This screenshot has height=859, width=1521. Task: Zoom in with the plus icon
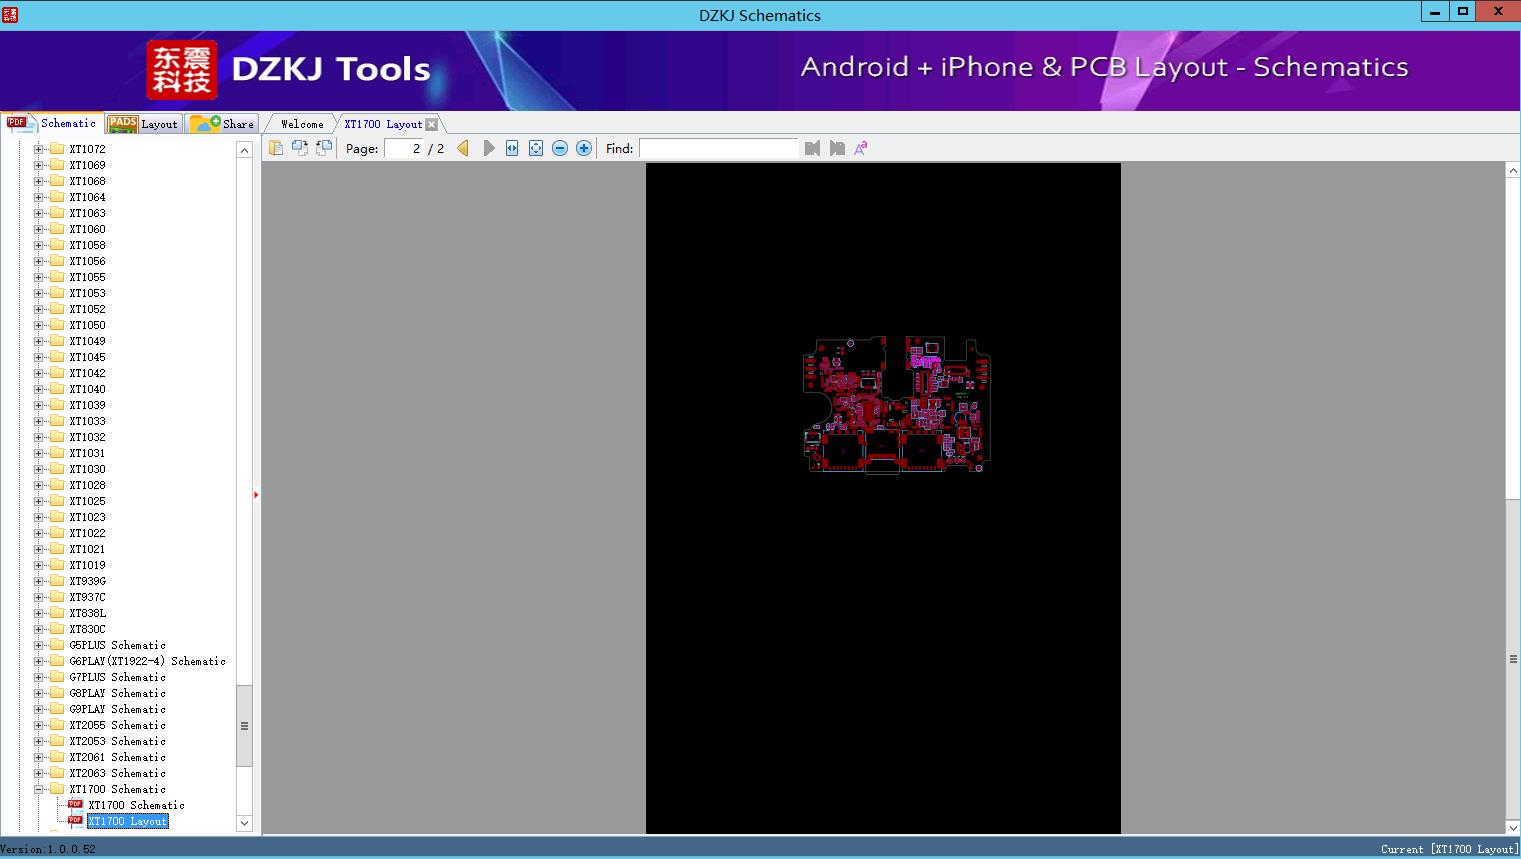tap(584, 148)
